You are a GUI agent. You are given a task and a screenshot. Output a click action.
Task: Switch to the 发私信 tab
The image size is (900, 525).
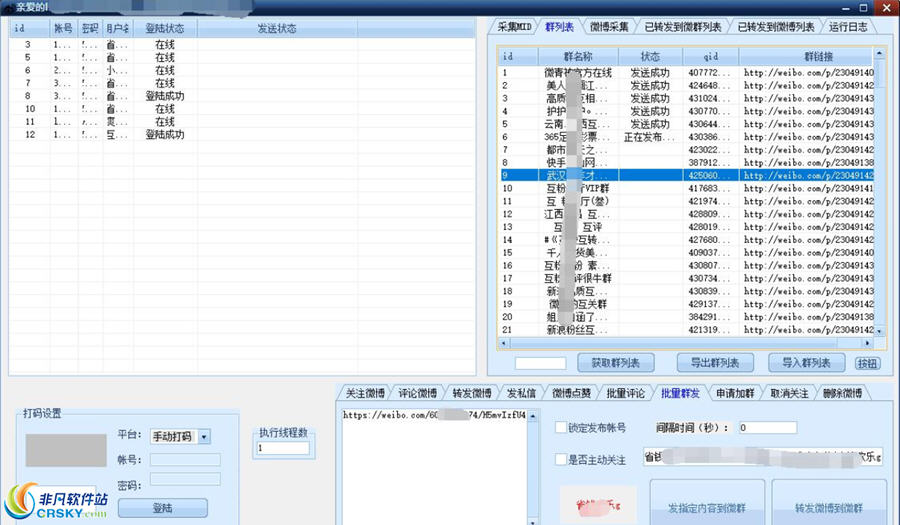(x=521, y=393)
